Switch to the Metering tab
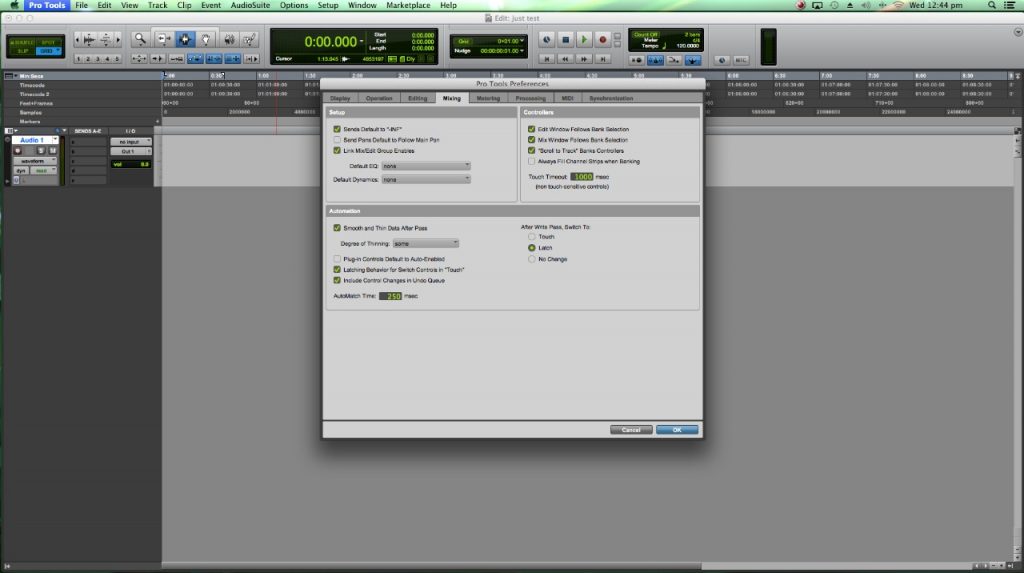1024x573 pixels. click(488, 98)
